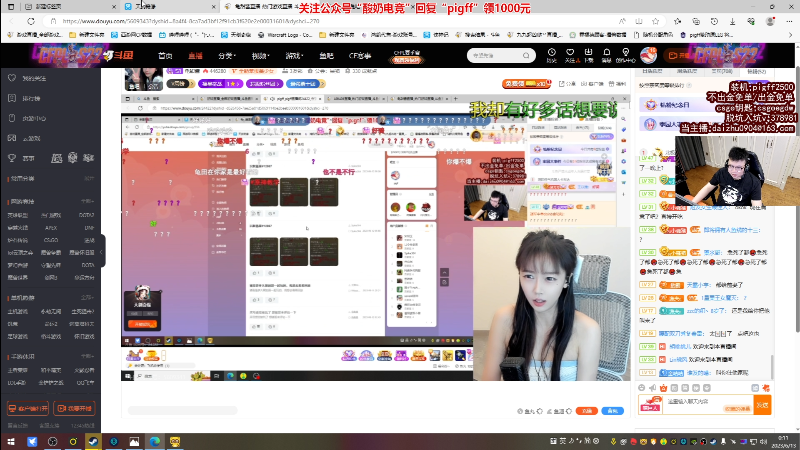
Task: Click the Douyu search input
Action: [x=495, y=55]
